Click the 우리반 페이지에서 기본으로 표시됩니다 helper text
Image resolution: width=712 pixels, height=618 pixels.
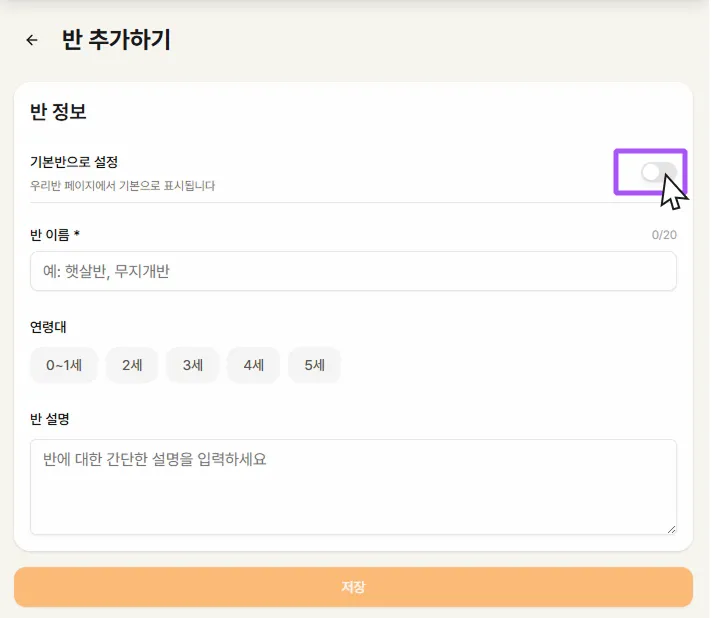122,185
